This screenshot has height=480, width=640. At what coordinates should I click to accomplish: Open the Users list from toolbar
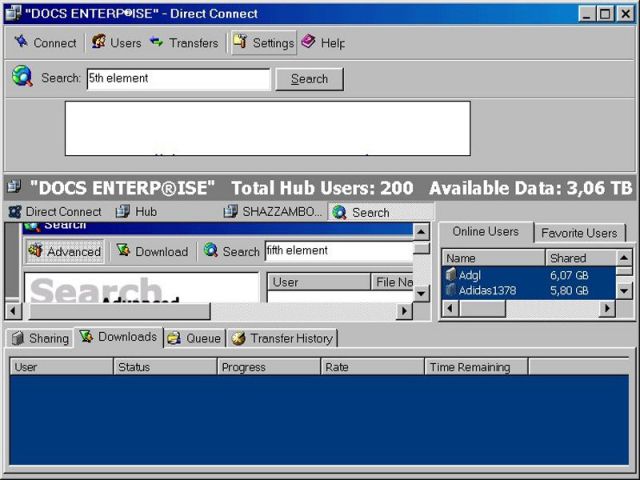tap(116, 43)
